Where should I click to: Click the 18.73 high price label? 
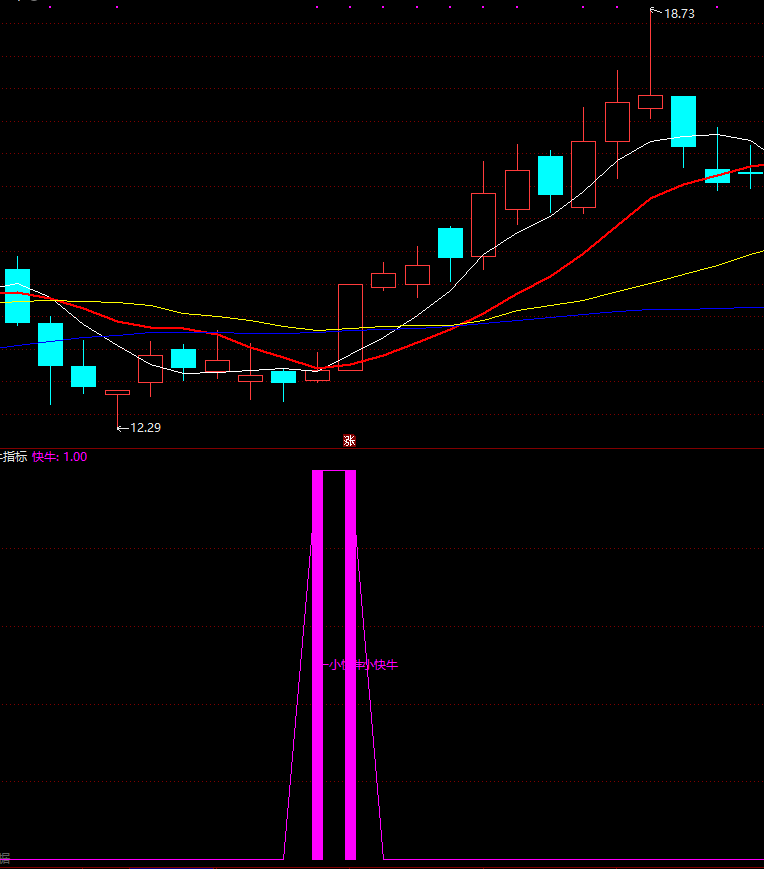679,14
